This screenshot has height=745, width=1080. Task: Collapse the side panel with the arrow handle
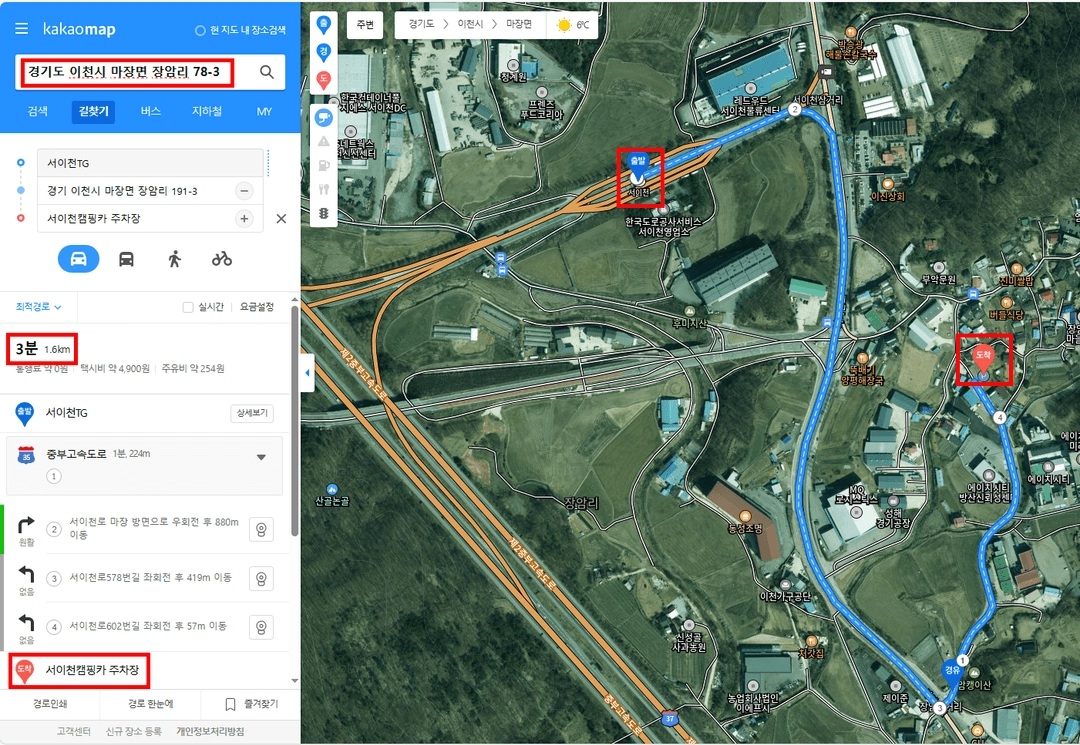point(307,372)
